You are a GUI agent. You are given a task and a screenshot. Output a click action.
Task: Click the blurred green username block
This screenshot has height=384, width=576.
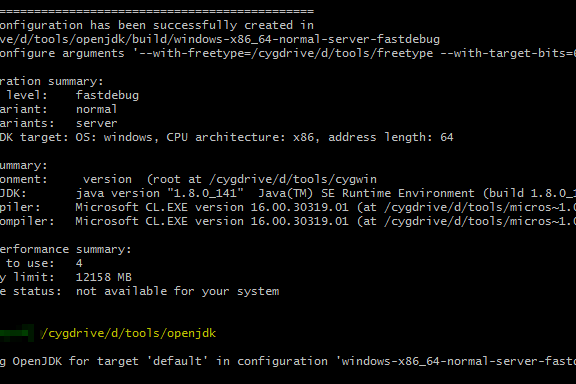17,333
